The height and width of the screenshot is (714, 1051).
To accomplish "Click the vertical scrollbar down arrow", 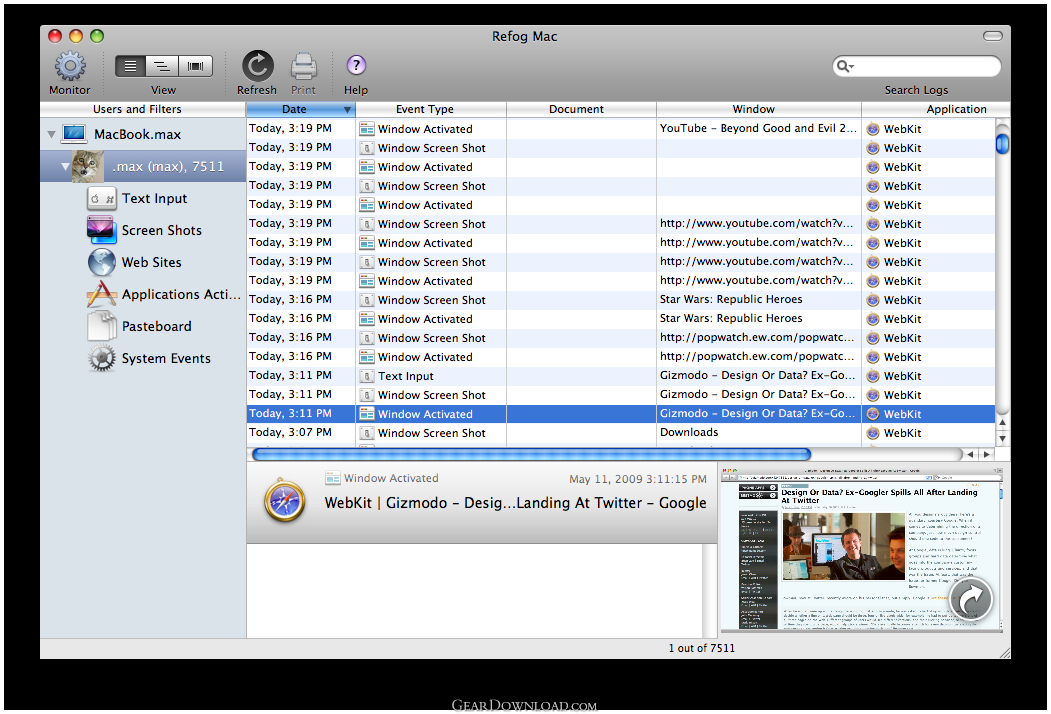I will click(x=1002, y=438).
